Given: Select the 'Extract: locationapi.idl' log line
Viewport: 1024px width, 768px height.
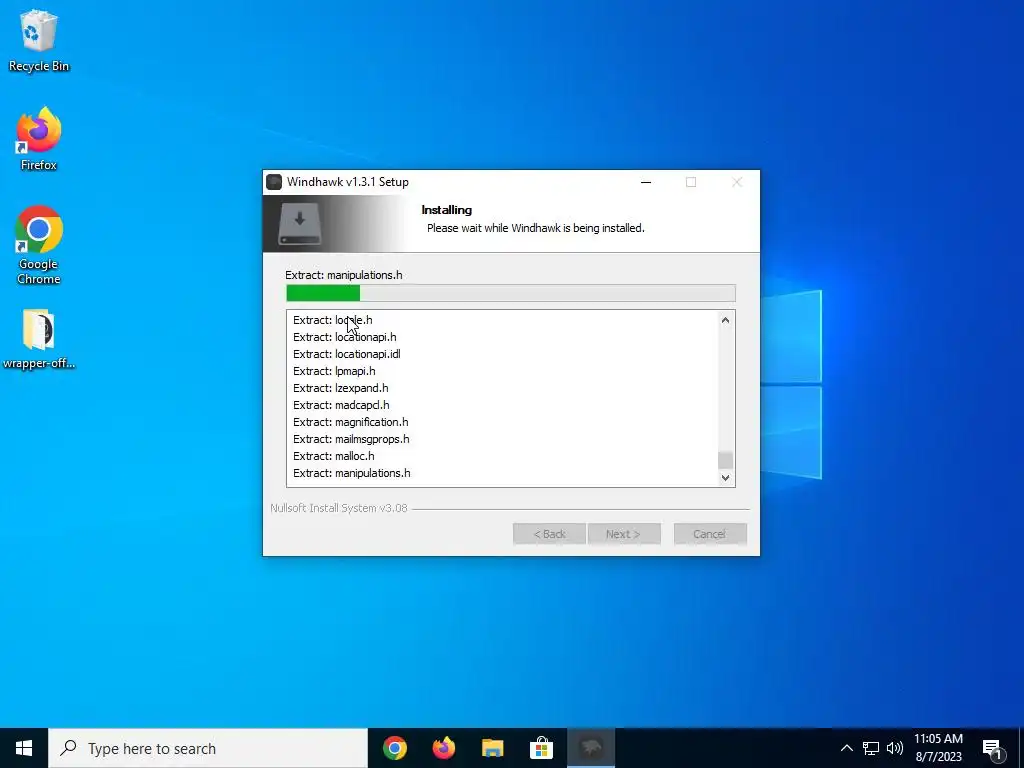Looking at the screenshot, I should 347,354.
